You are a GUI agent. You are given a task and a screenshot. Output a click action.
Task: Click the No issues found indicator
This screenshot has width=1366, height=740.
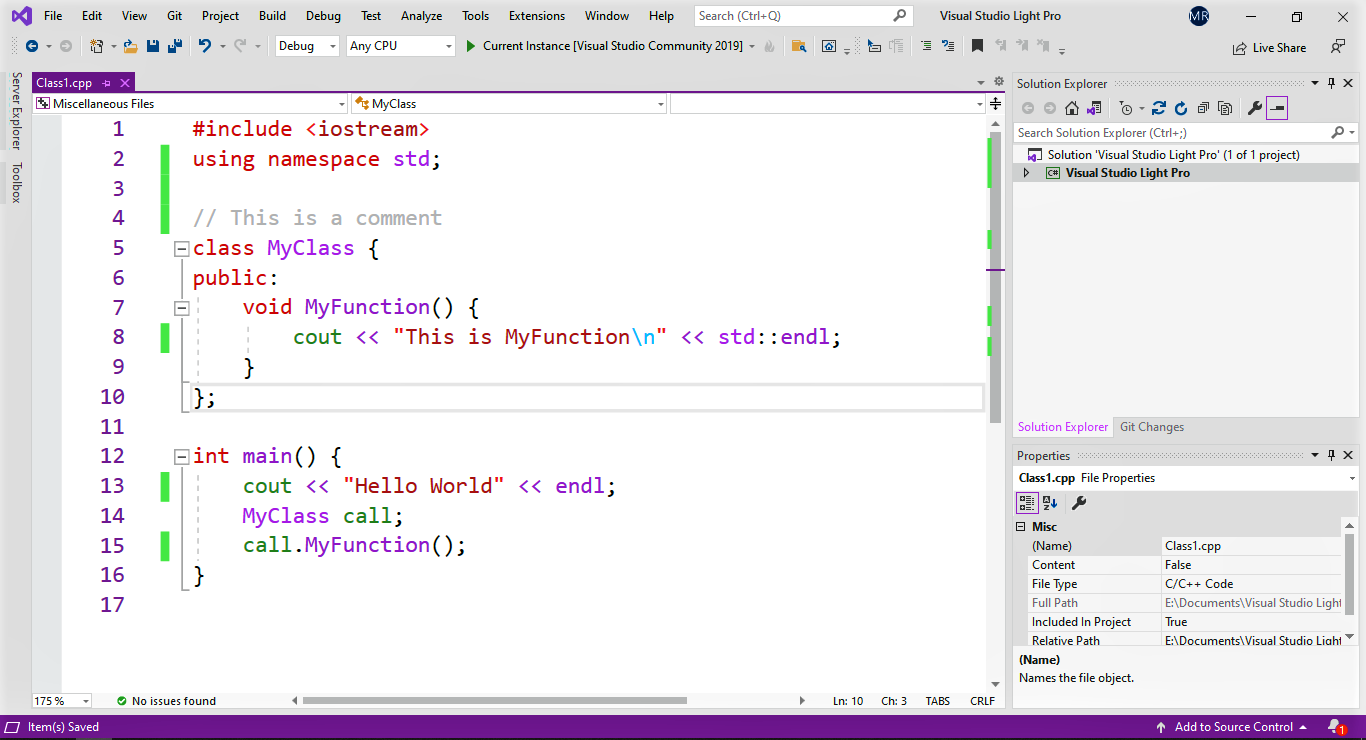pos(166,701)
